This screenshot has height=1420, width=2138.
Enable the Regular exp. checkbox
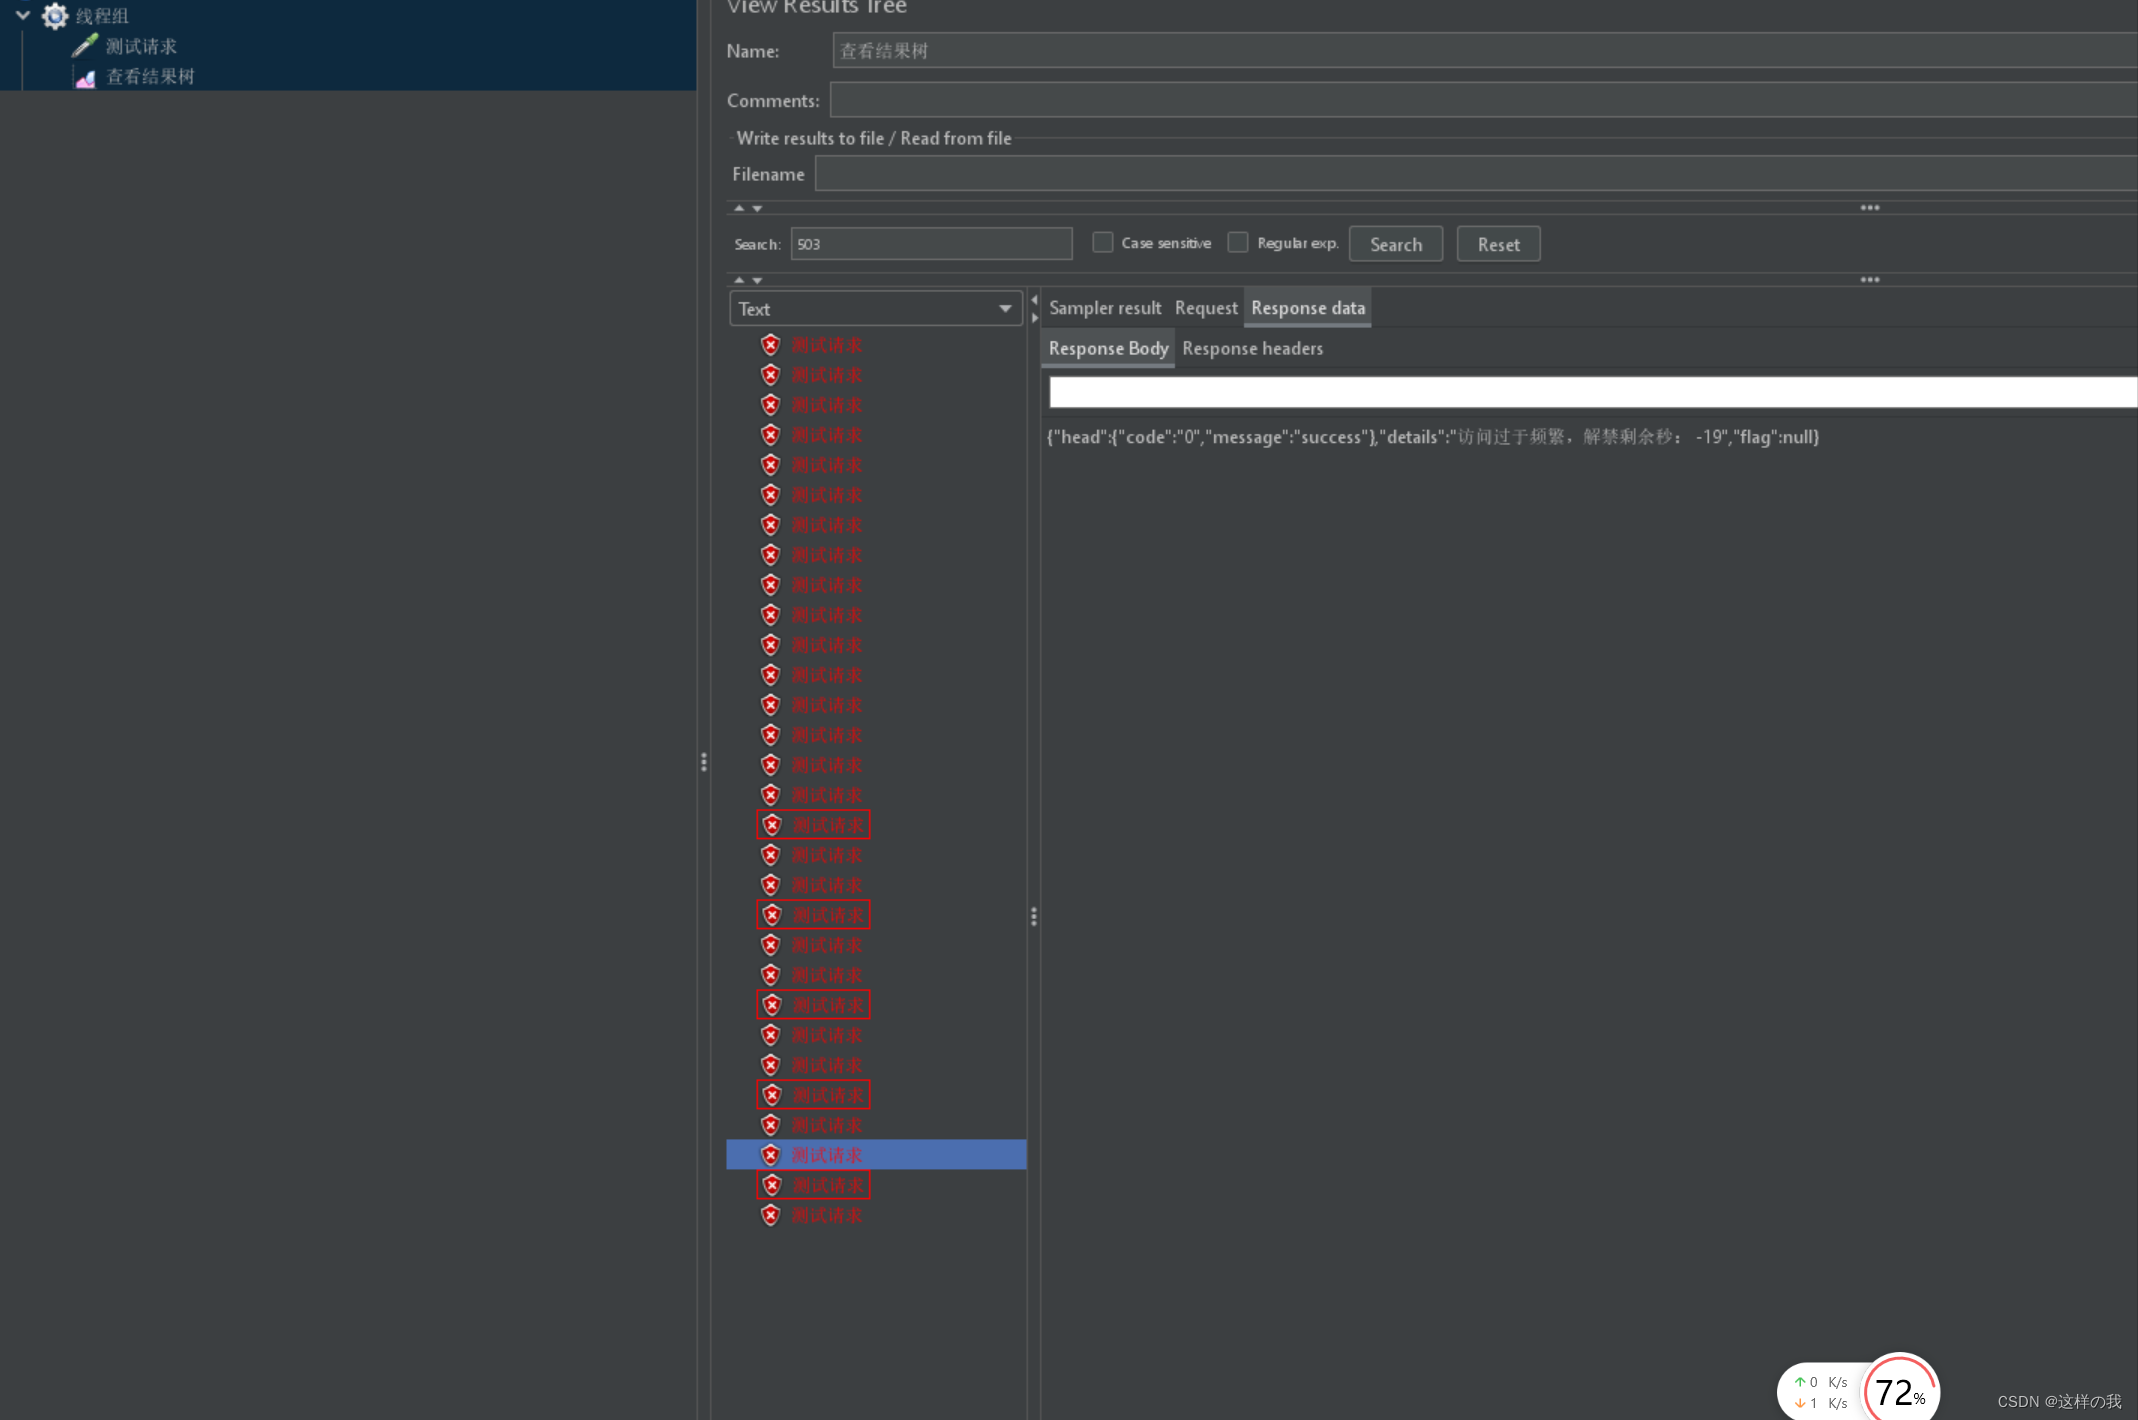click(x=1238, y=243)
